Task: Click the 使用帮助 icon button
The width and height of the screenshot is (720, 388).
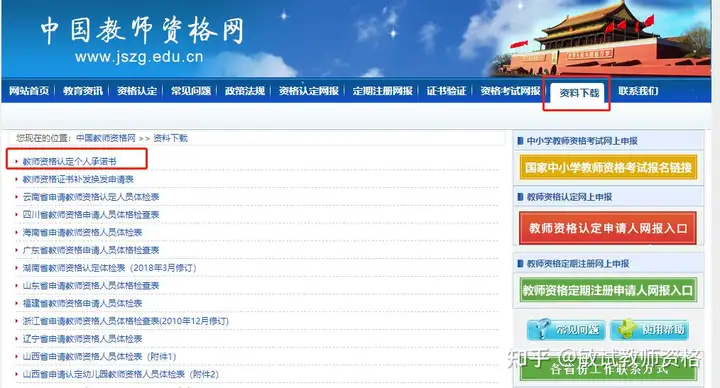Action: pyautogui.click(x=649, y=330)
